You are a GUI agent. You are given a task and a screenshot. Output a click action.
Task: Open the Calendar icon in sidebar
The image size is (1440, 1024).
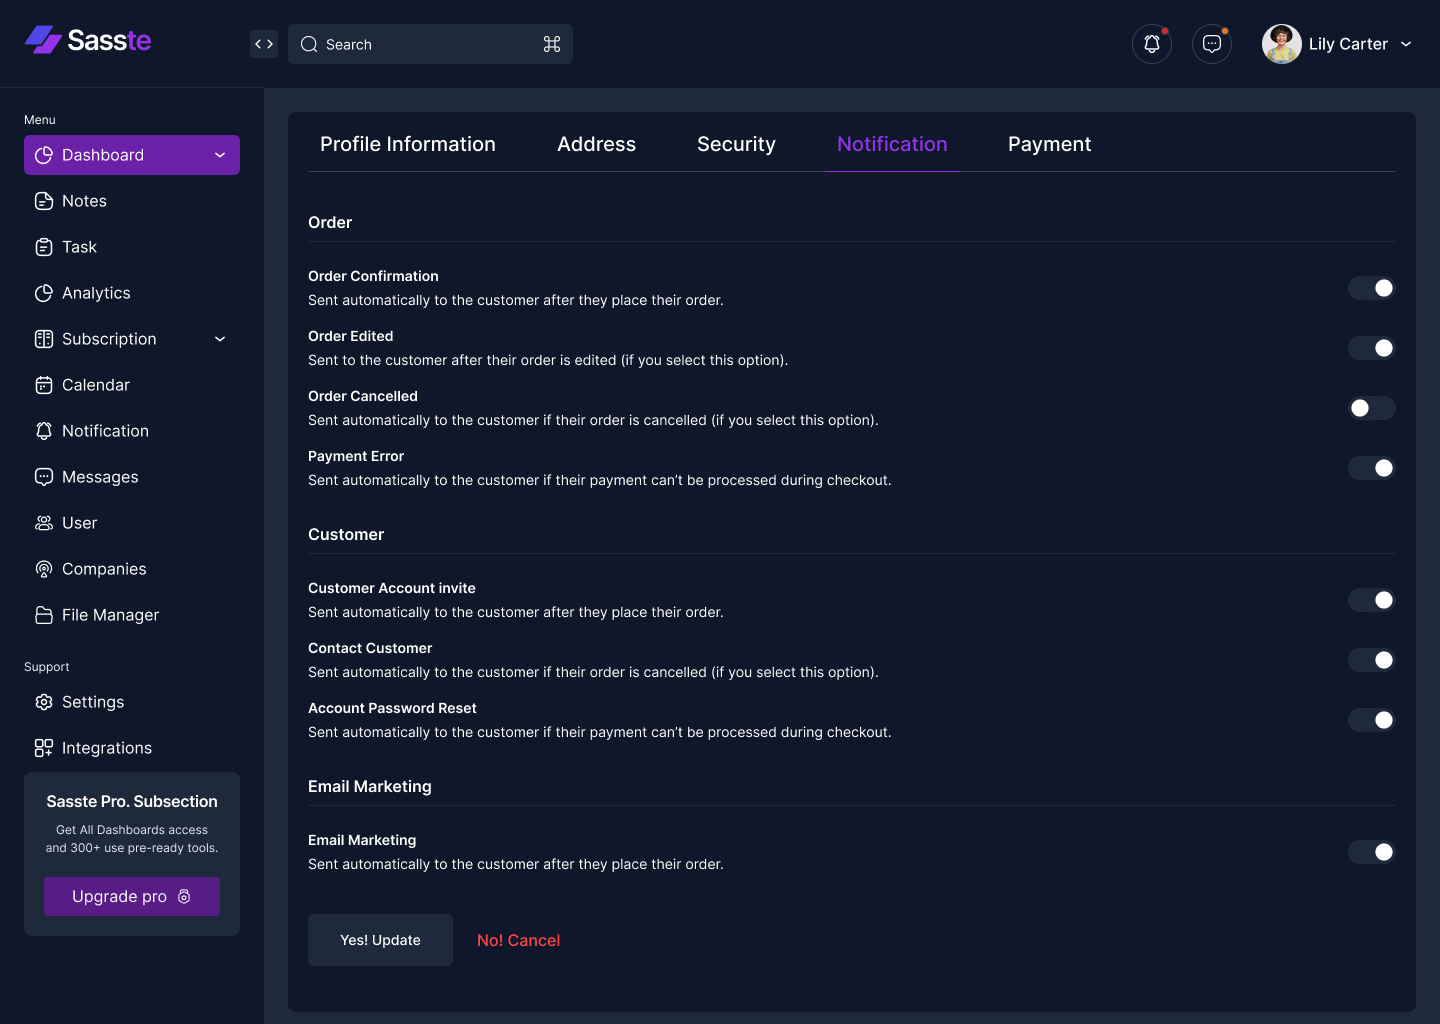pos(44,385)
